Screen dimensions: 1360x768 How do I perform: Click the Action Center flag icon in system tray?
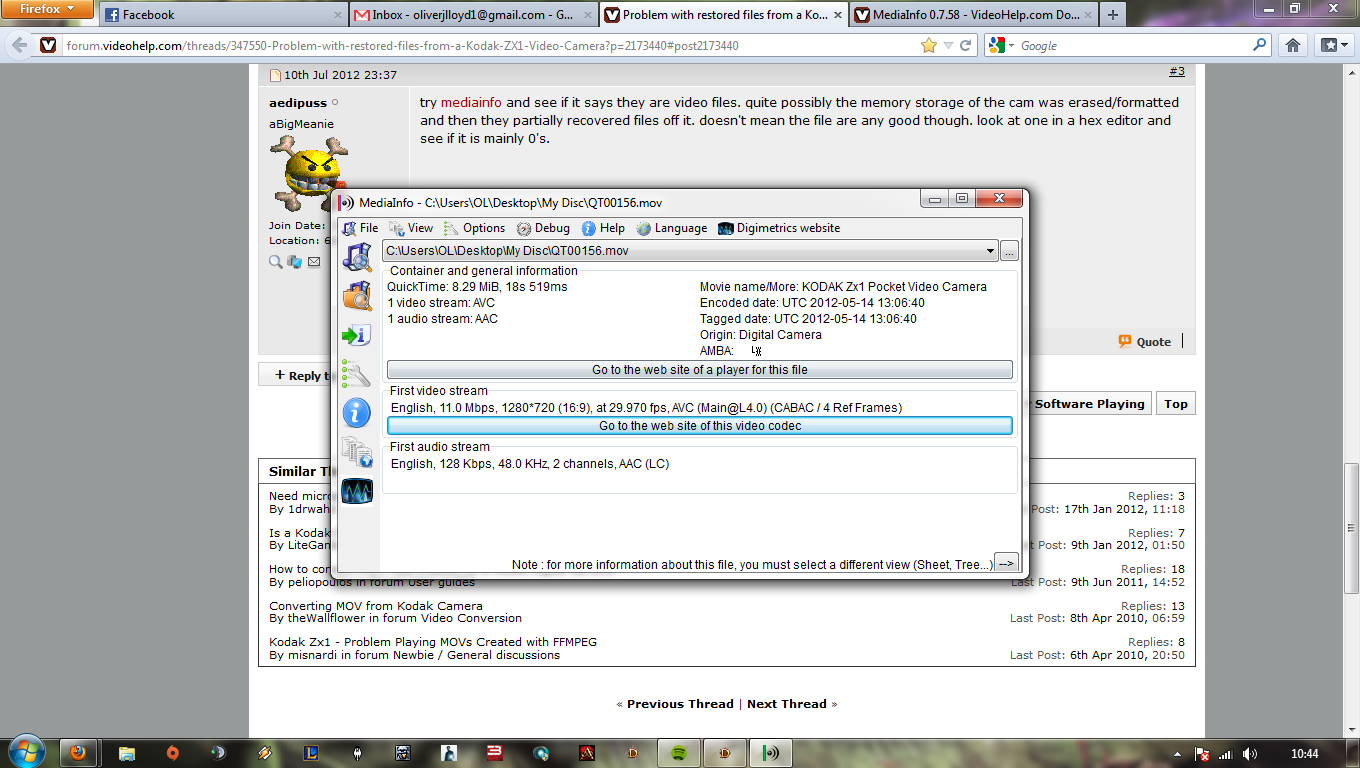[x=1203, y=753]
